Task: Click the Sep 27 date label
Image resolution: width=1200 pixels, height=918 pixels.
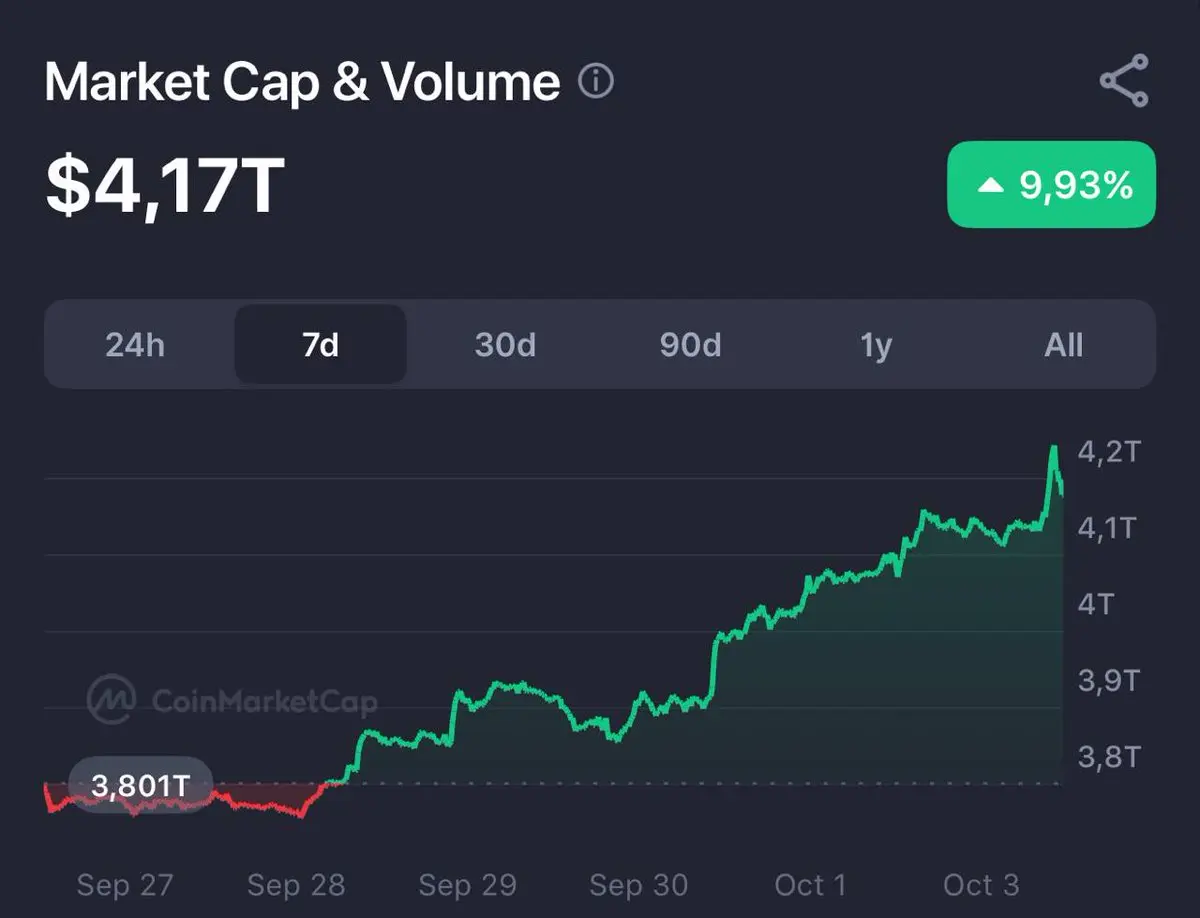Action: [125, 885]
